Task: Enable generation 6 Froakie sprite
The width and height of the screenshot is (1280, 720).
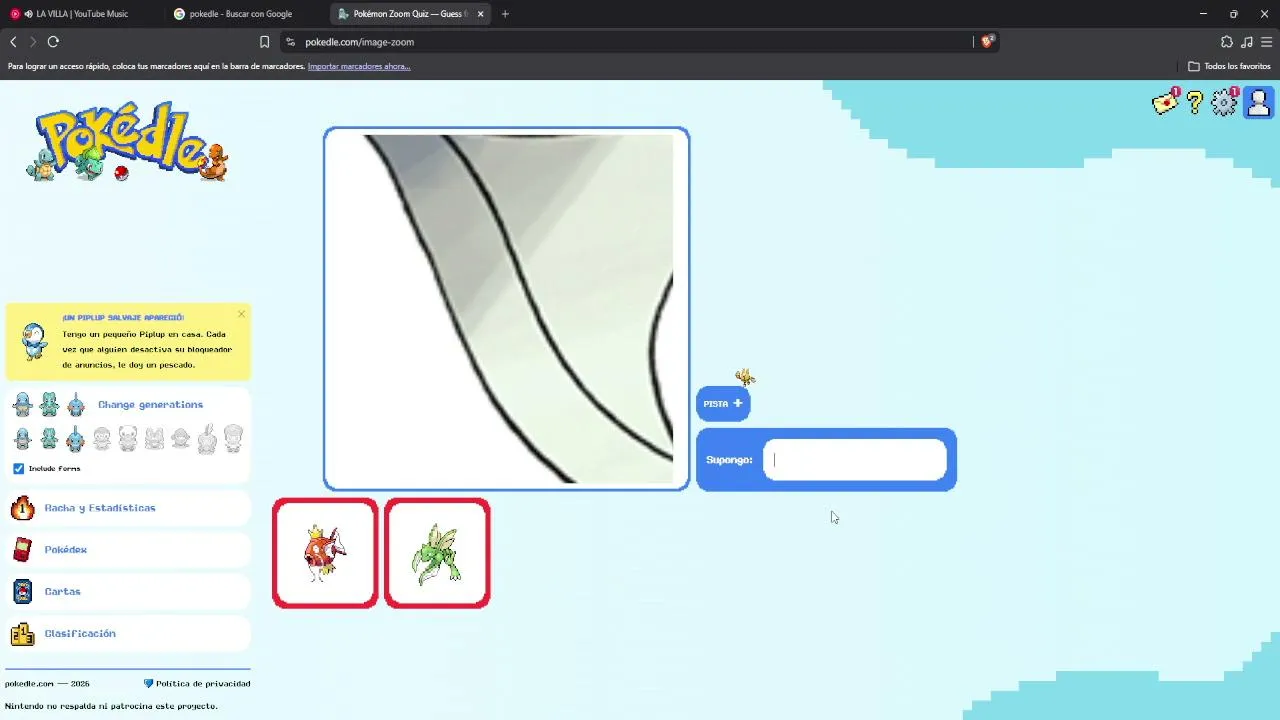Action: pyautogui.click(x=154, y=438)
